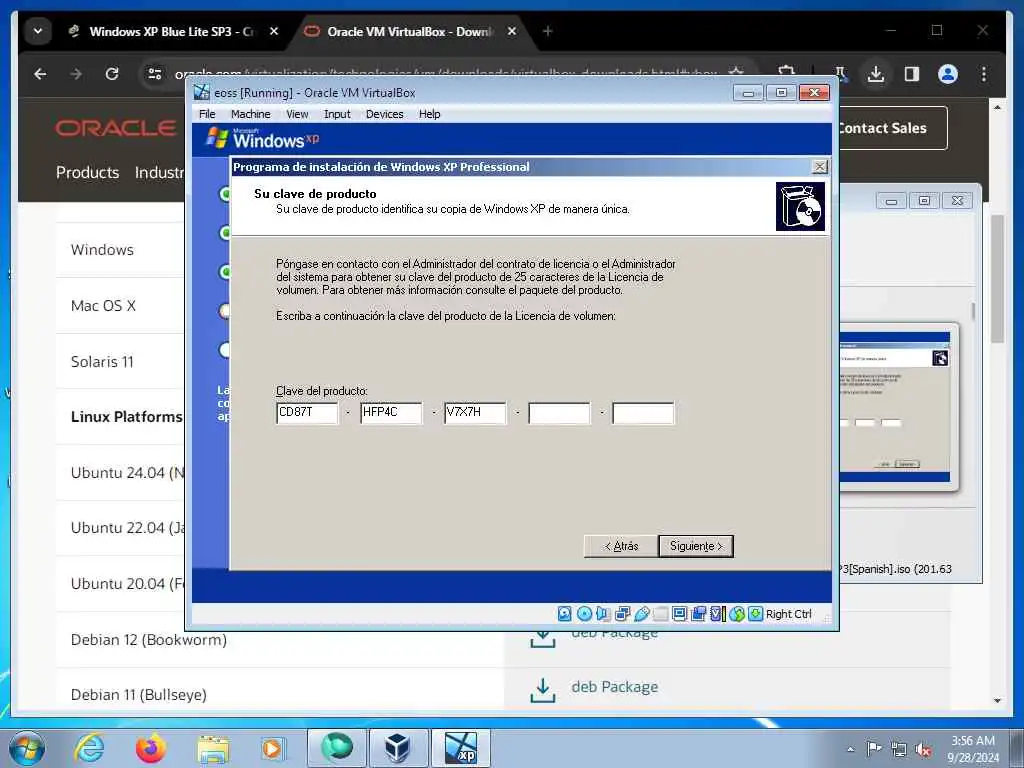Click the Siguiente button in XP setup
The height and width of the screenshot is (768, 1024).
pyautogui.click(x=696, y=546)
